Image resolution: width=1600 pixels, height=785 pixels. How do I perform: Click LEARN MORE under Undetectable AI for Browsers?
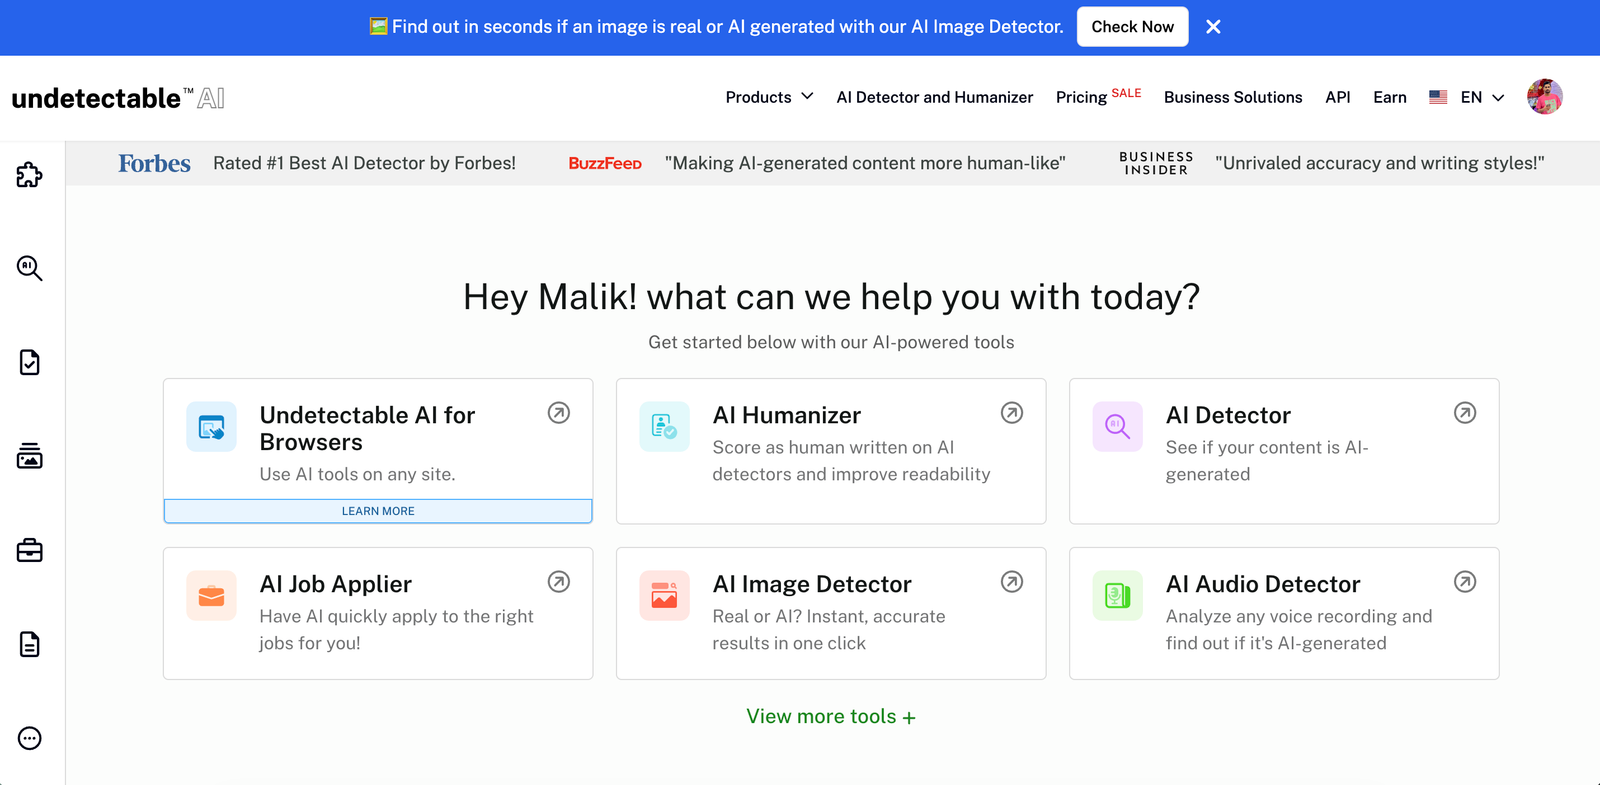point(377,510)
